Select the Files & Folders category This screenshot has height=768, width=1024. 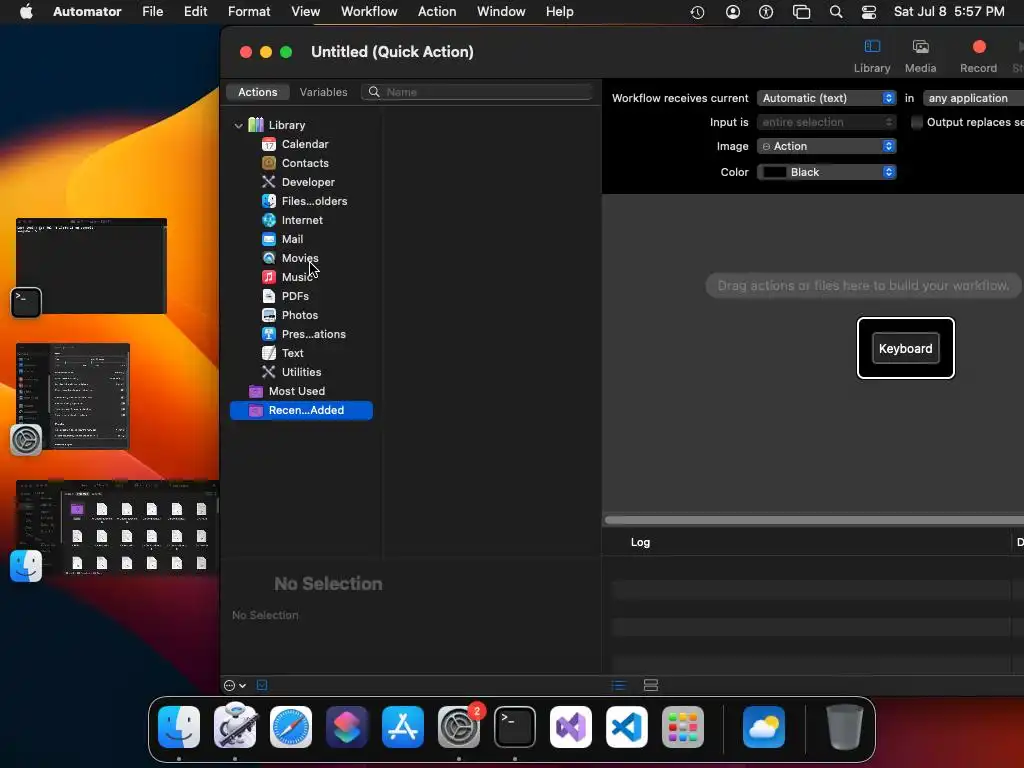tap(313, 200)
